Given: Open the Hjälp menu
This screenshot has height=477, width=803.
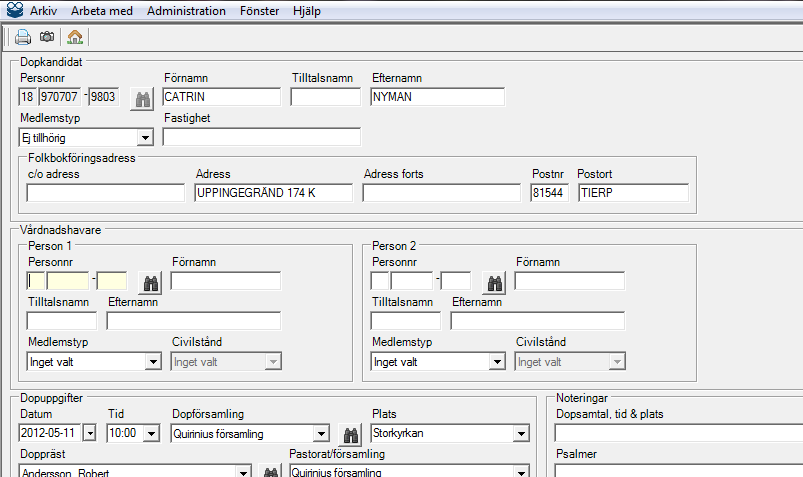Looking at the screenshot, I should point(307,11).
